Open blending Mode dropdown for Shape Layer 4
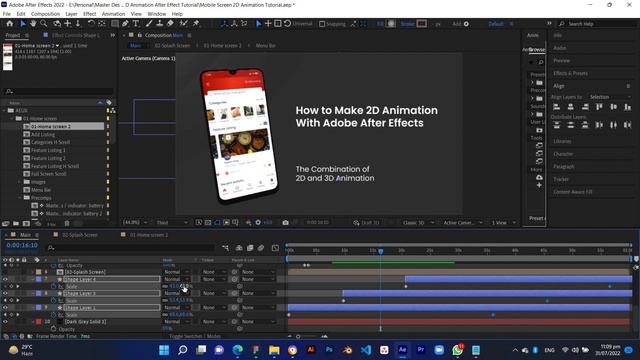The width and height of the screenshot is (640, 360). (x=176, y=280)
